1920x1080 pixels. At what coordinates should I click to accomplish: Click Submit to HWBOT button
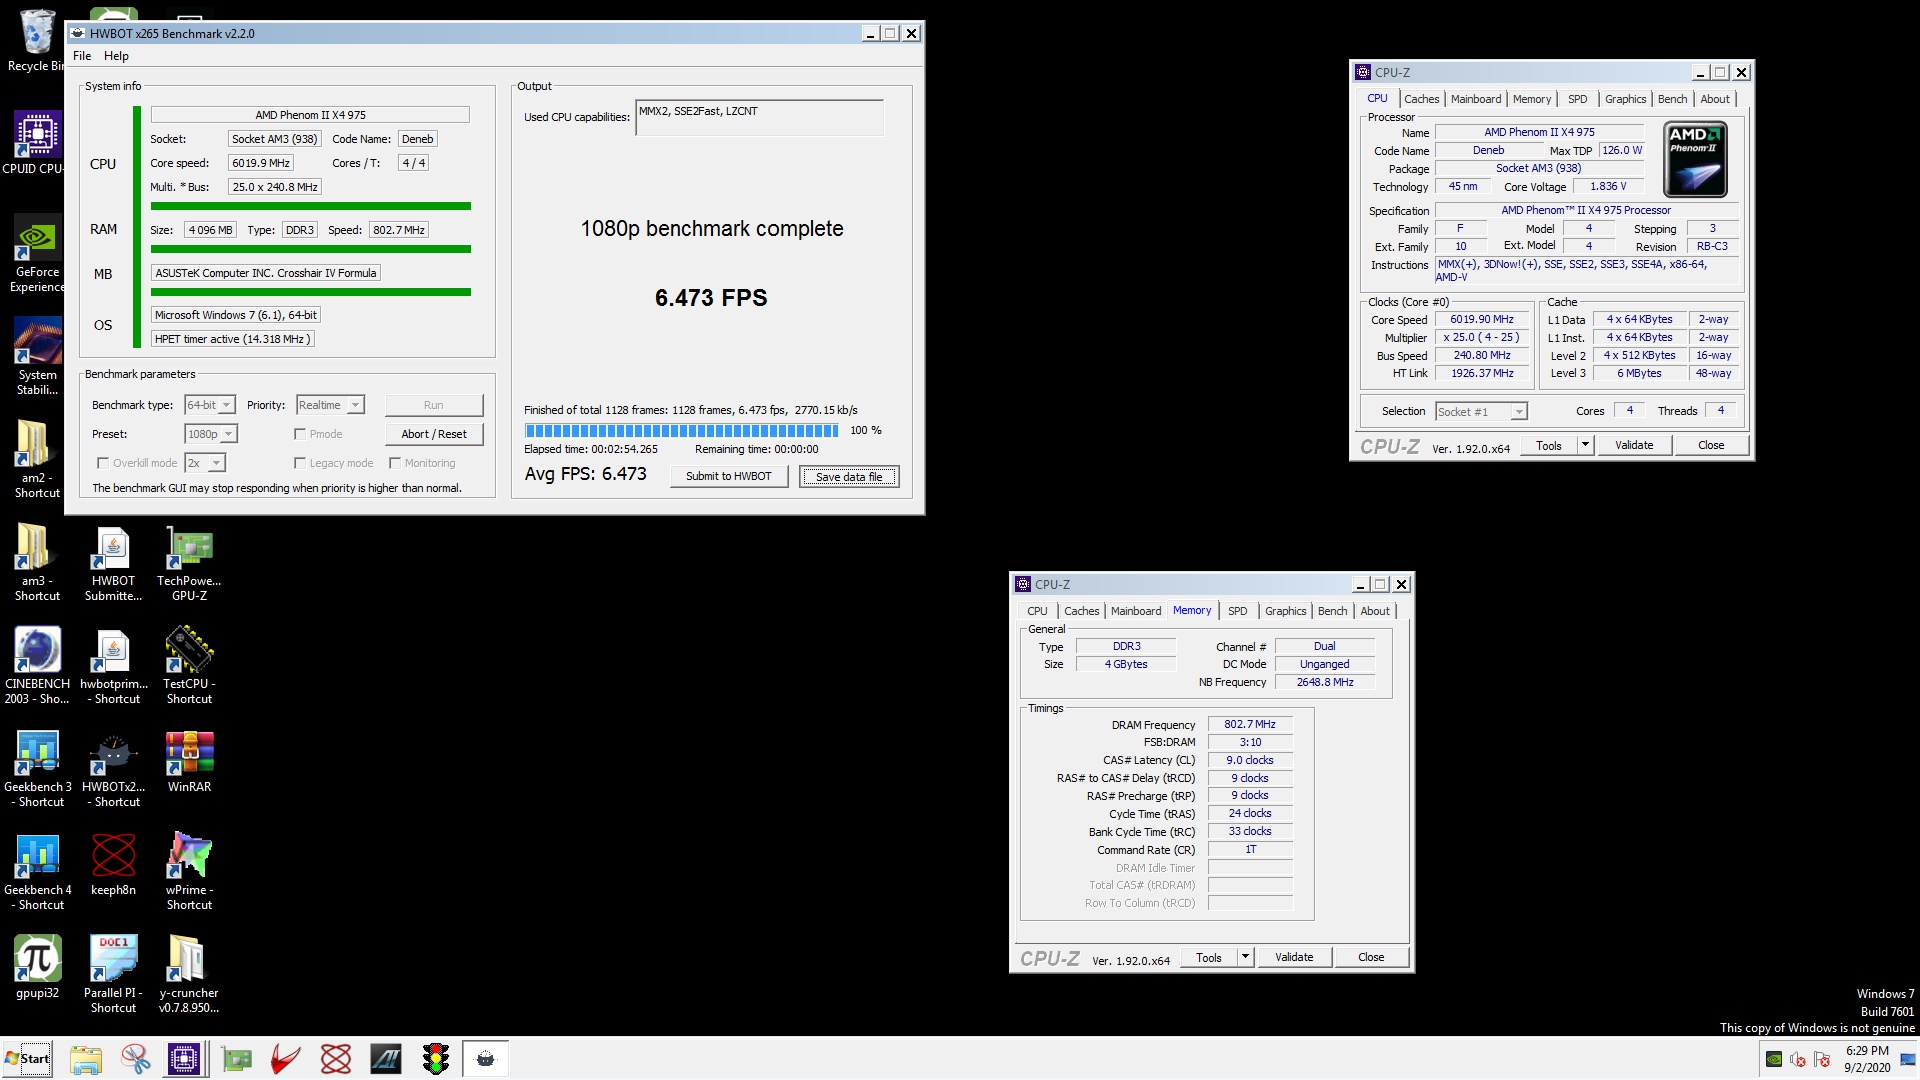pos(728,476)
